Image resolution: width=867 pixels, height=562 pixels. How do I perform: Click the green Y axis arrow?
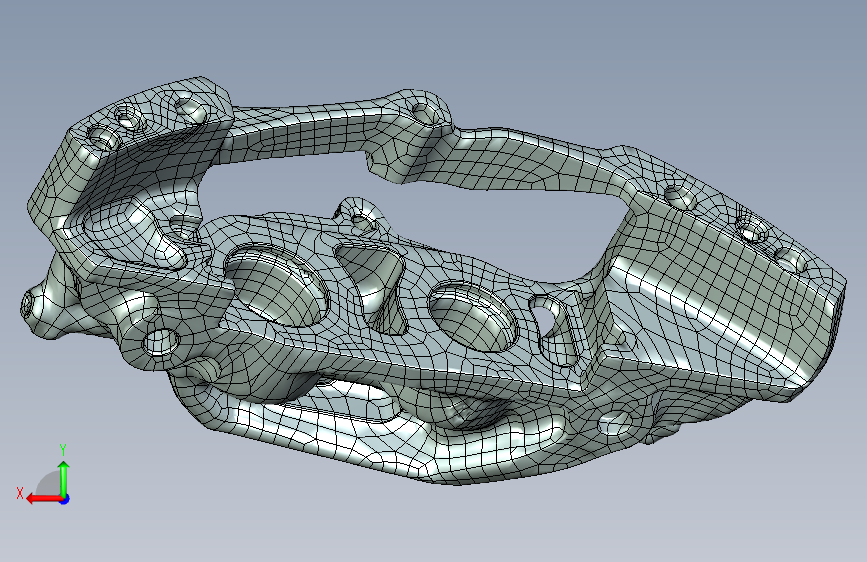64,478
